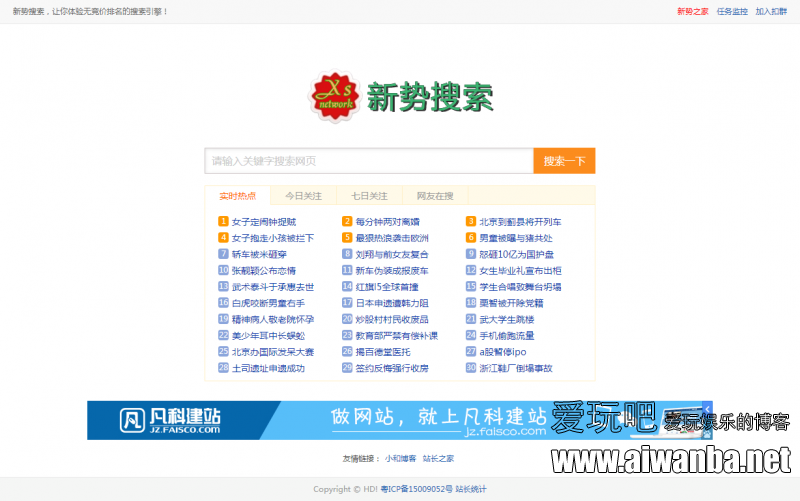Image resolution: width=800 pixels, height=501 pixels.
Task: Open hot topic 白虎咬断男童右手
Action: tap(268, 304)
